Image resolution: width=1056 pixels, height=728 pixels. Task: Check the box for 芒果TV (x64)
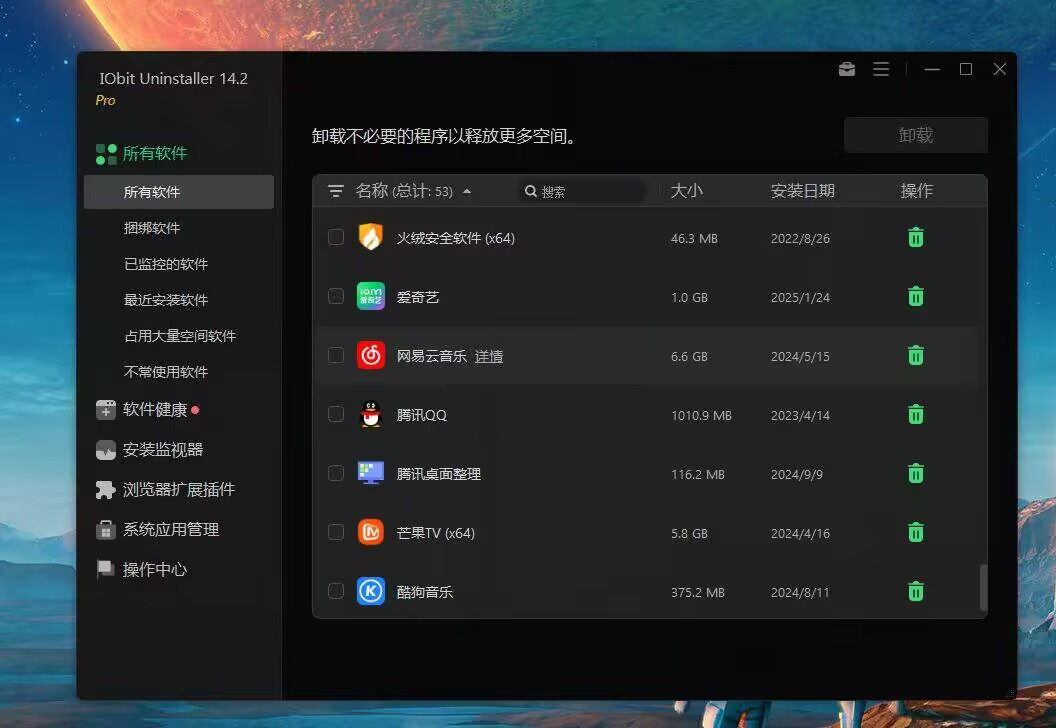click(x=335, y=532)
